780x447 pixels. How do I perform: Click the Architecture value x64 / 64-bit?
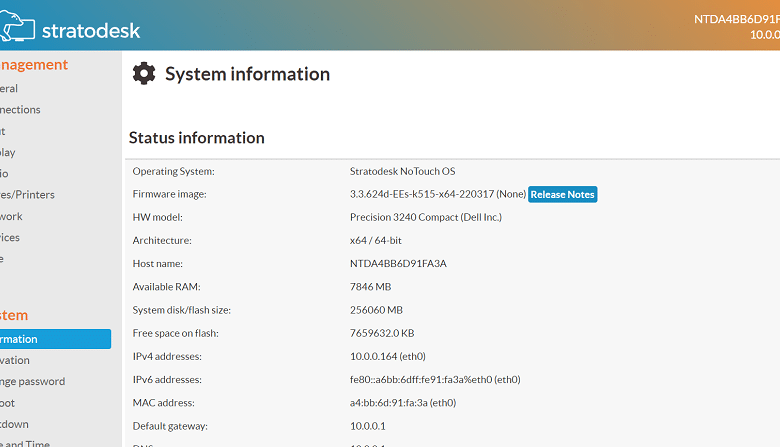[376, 240]
